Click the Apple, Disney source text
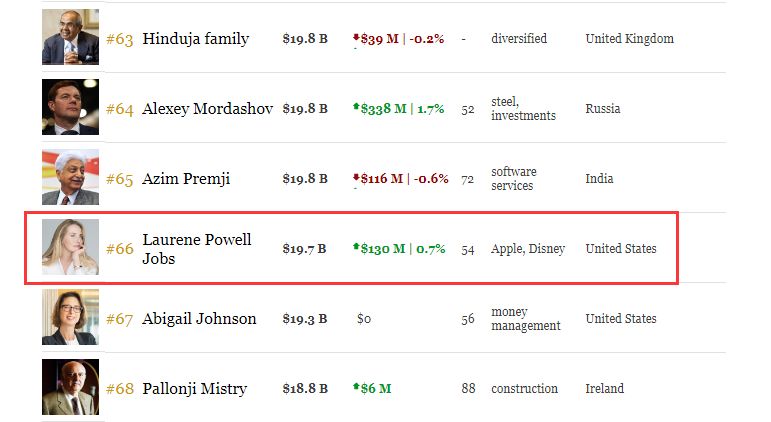The image size is (771, 422). point(528,249)
